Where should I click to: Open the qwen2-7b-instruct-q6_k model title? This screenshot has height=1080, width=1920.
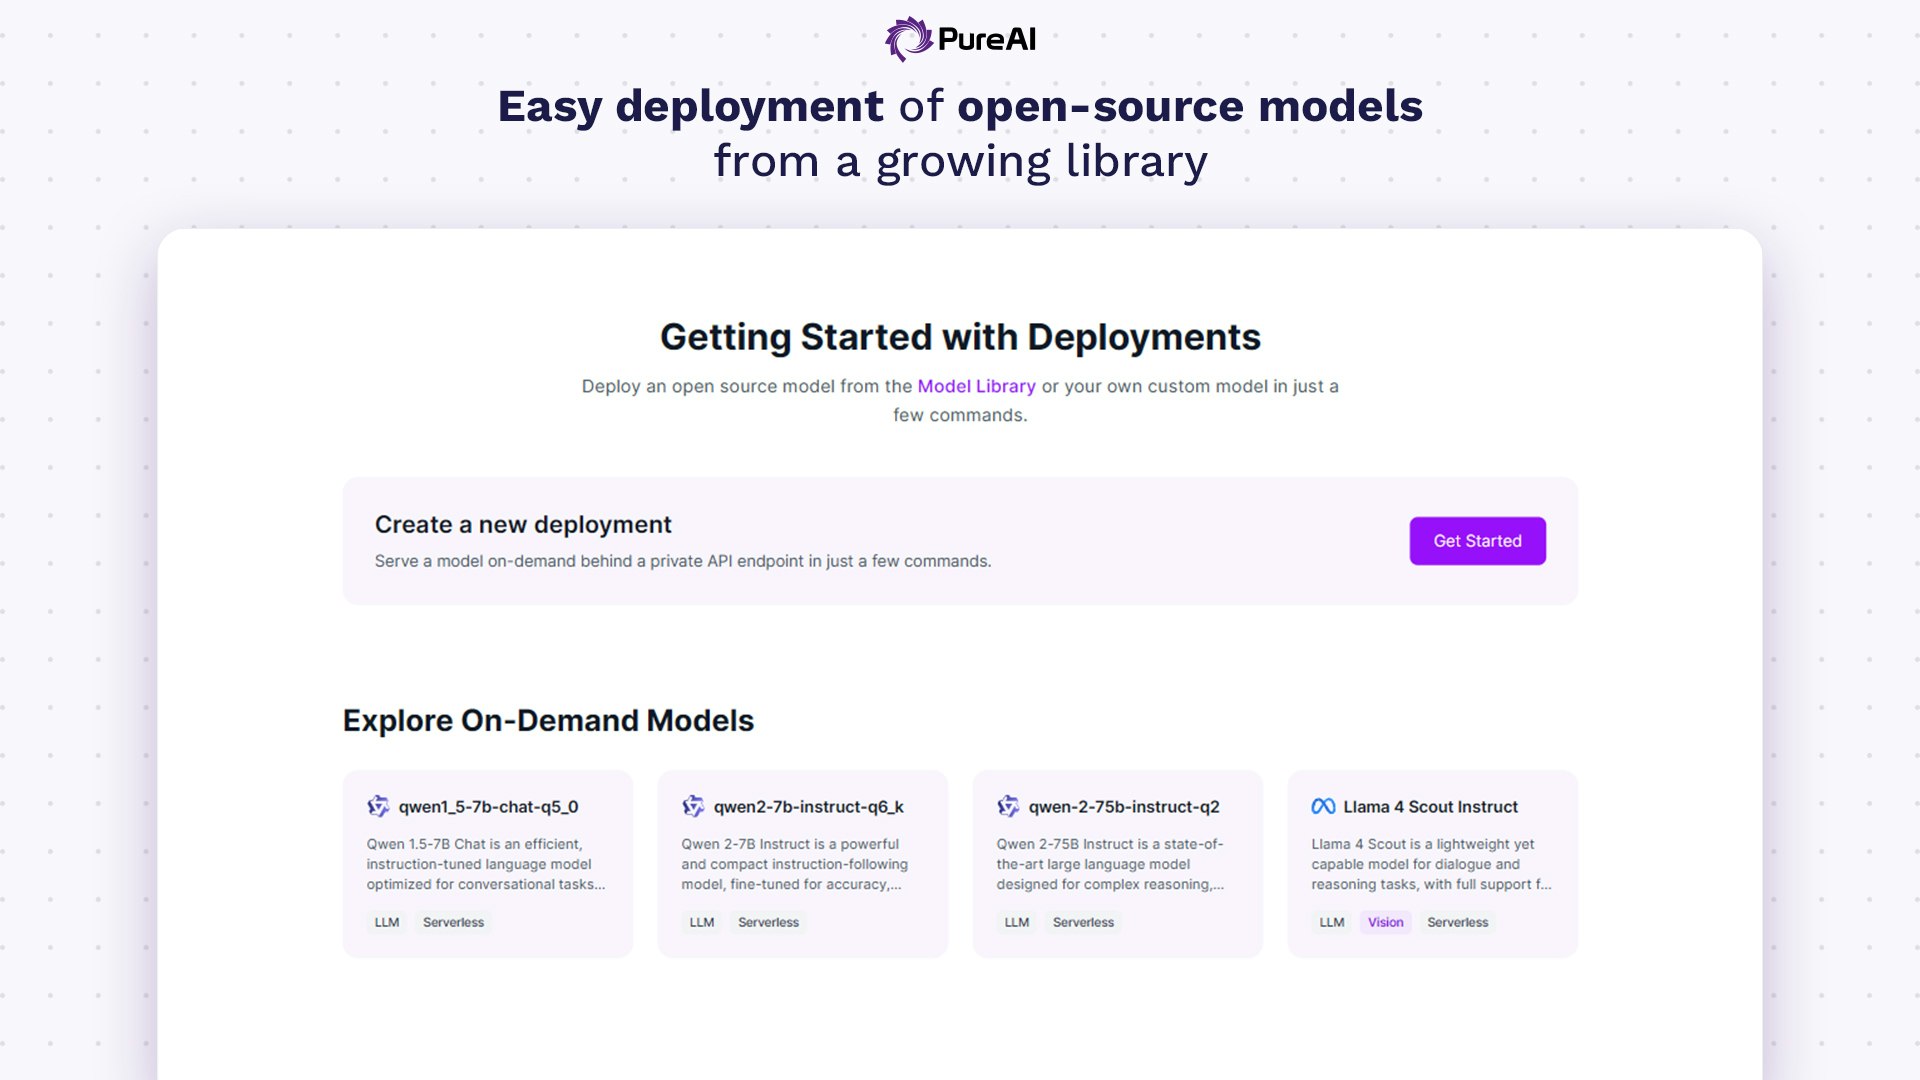click(x=808, y=807)
